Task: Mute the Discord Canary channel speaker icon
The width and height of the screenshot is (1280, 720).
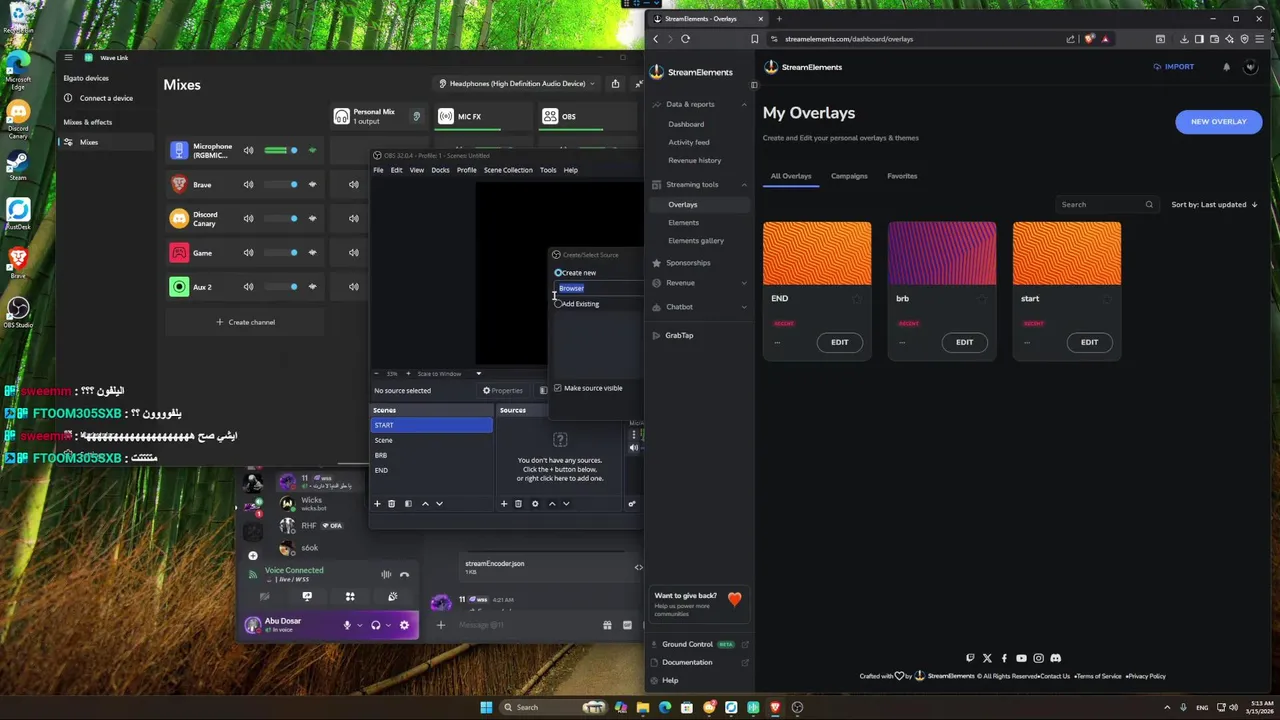Action: [x=248, y=218]
